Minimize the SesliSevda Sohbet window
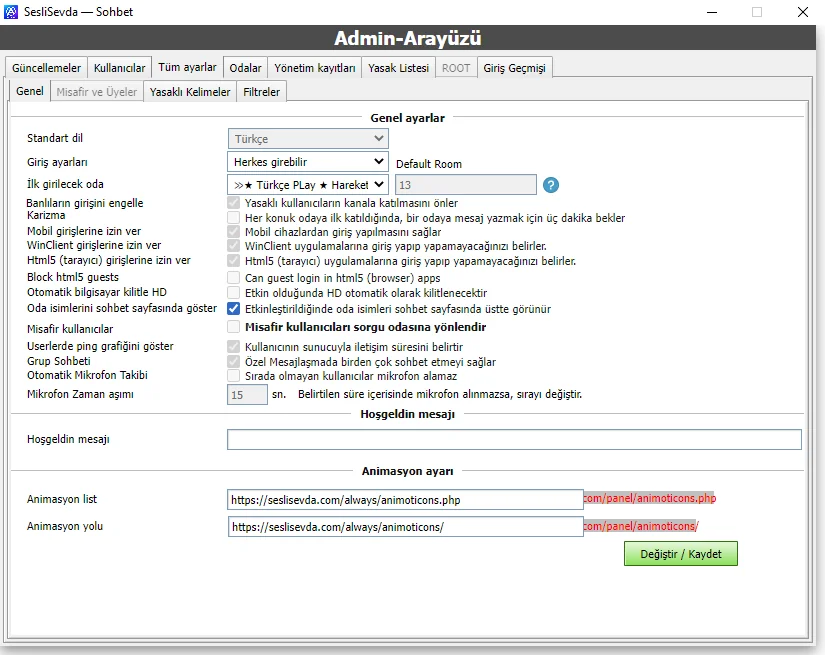 [712, 12]
